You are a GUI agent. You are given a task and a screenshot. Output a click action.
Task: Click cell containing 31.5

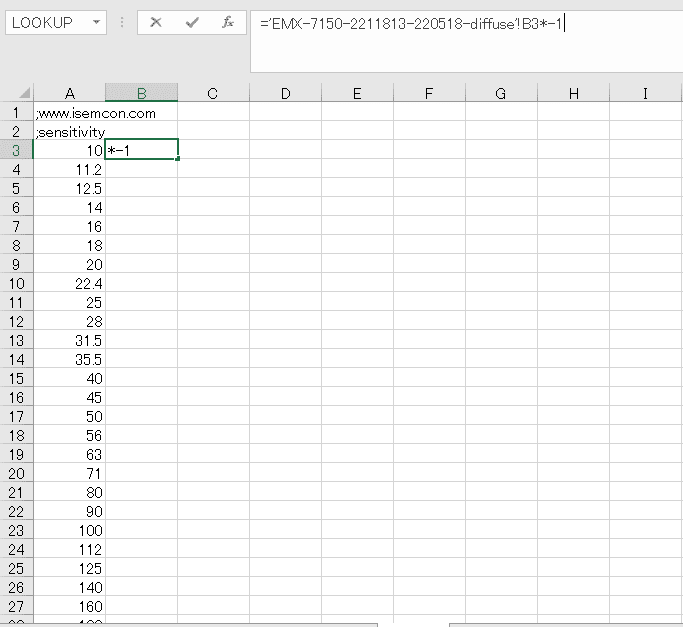[x=69, y=340]
